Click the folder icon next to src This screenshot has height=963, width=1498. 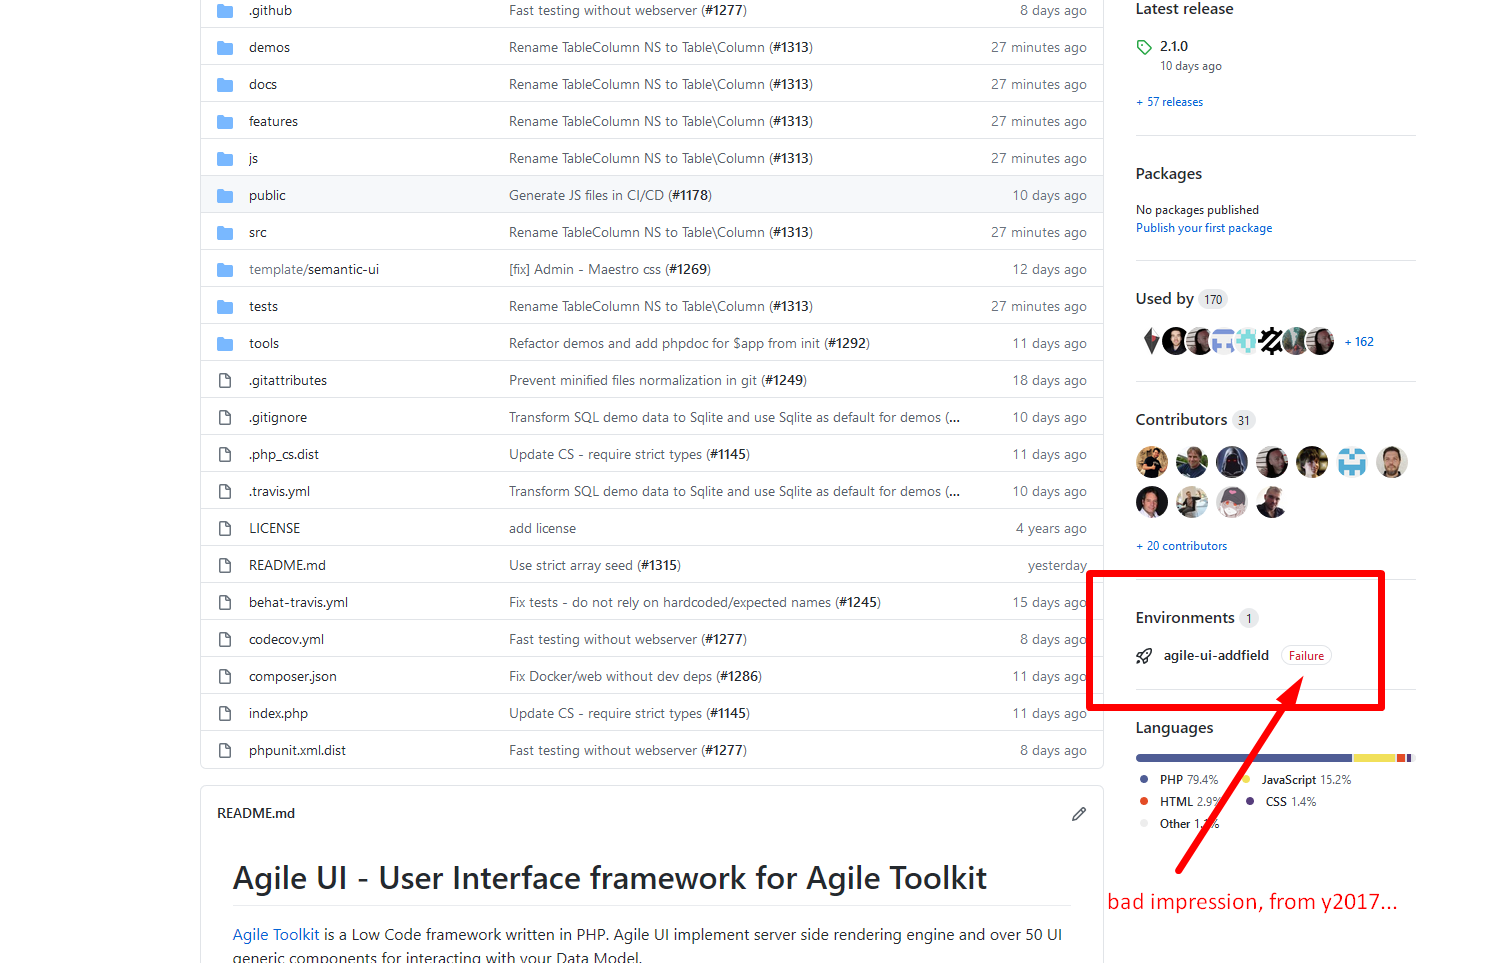(224, 231)
